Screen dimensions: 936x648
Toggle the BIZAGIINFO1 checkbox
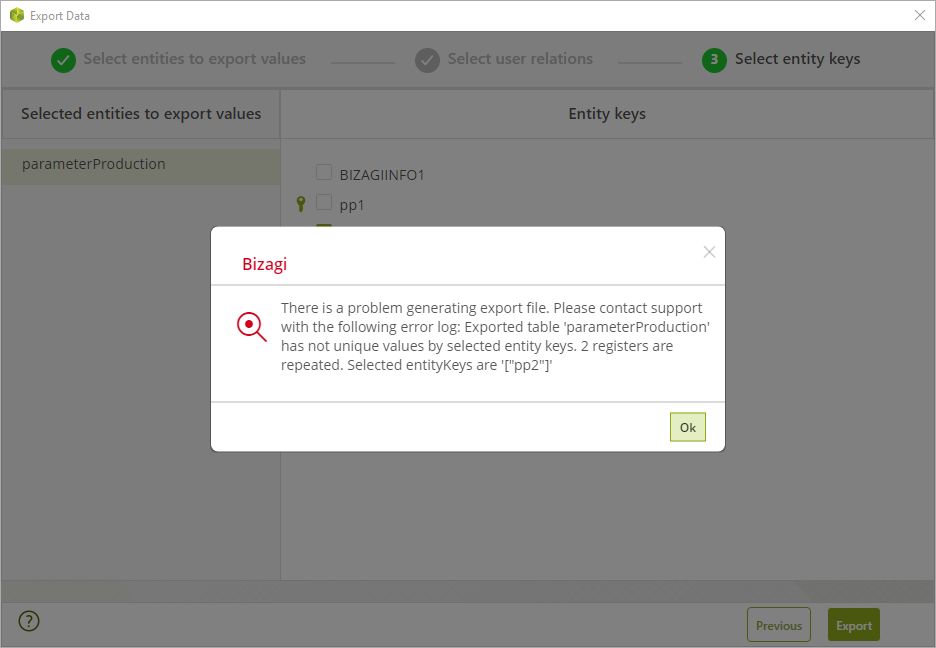pyautogui.click(x=324, y=172)
